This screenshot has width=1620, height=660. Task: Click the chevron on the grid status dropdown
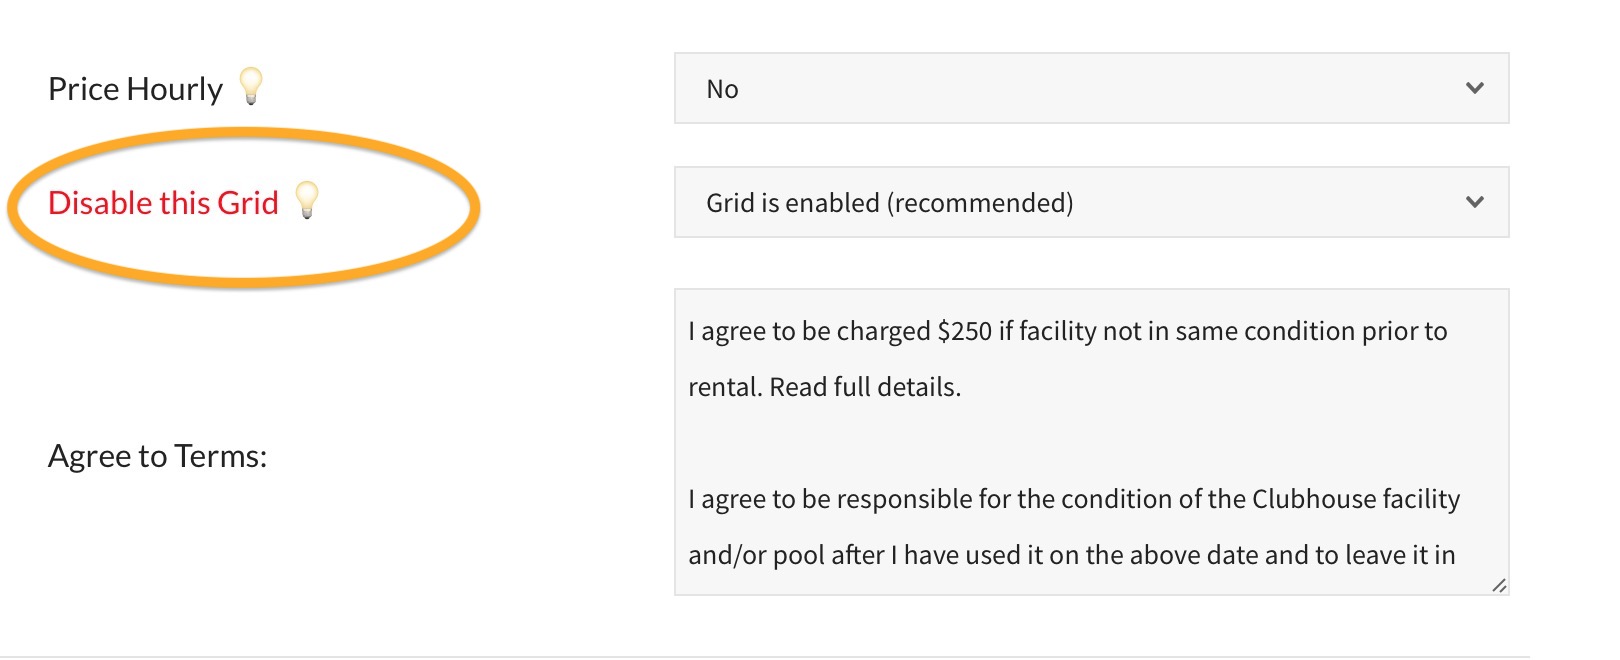(1474, 202)
